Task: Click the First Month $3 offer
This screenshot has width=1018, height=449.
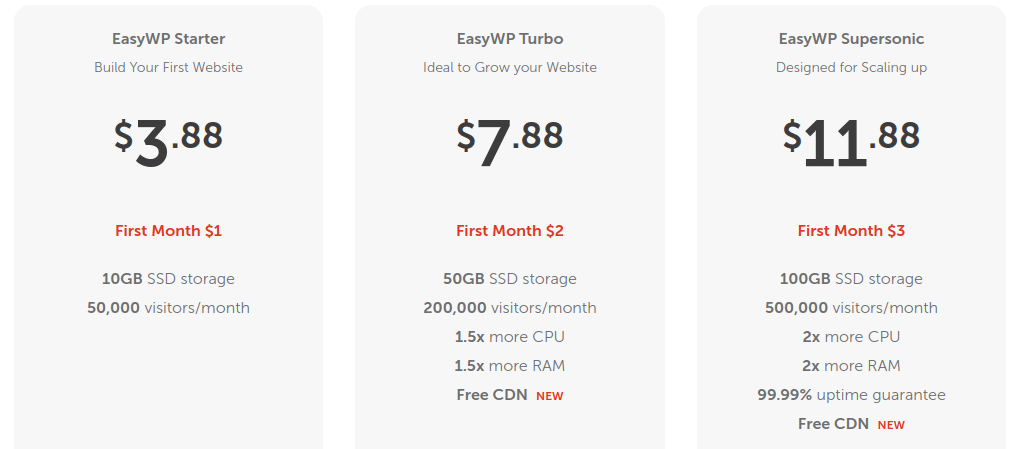Action: [x=851, y=231]
